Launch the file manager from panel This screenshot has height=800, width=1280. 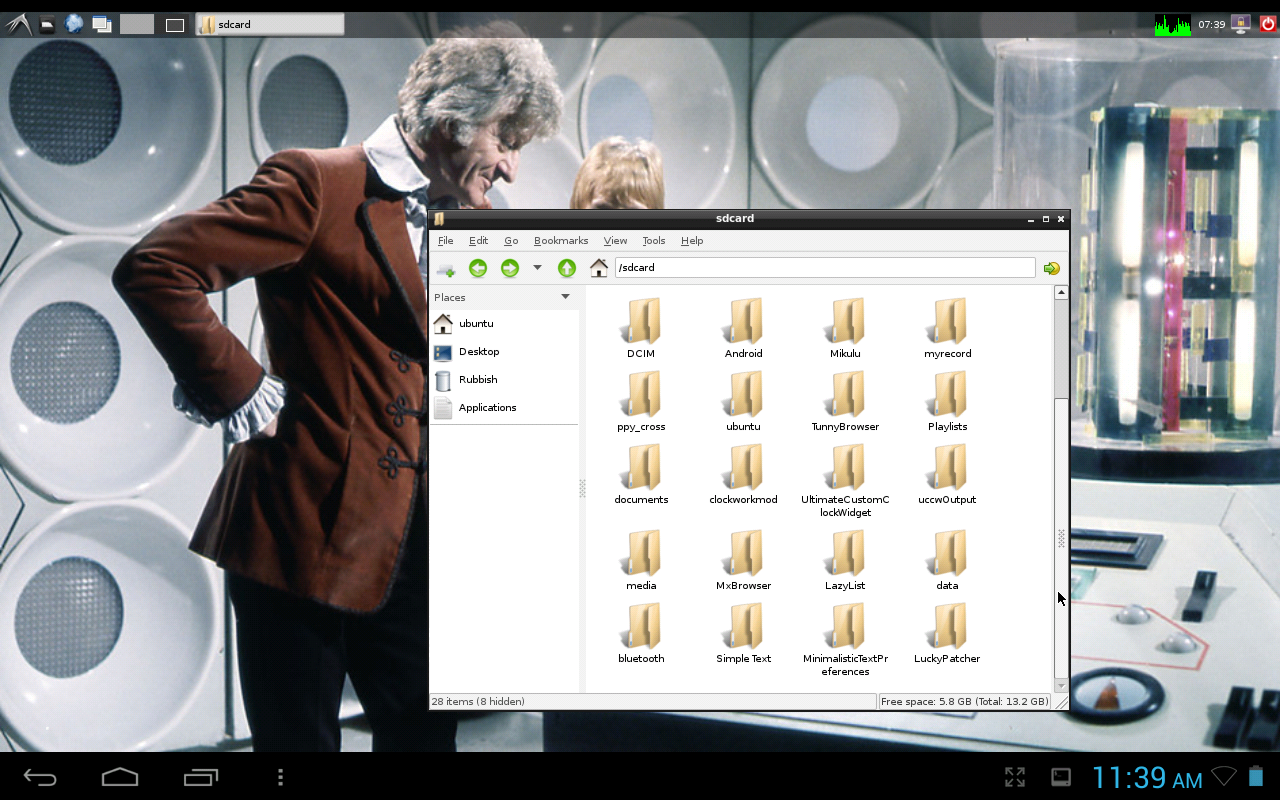coord(47,23)
